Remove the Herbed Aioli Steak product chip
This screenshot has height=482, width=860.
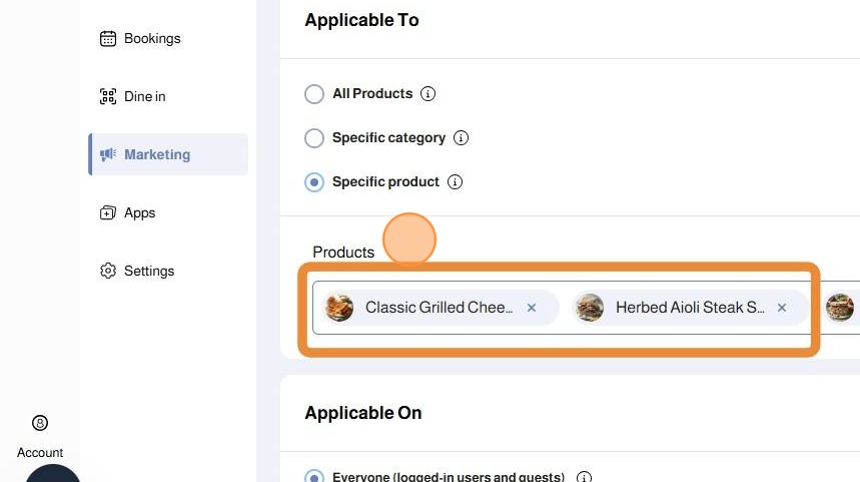point(782,308)
